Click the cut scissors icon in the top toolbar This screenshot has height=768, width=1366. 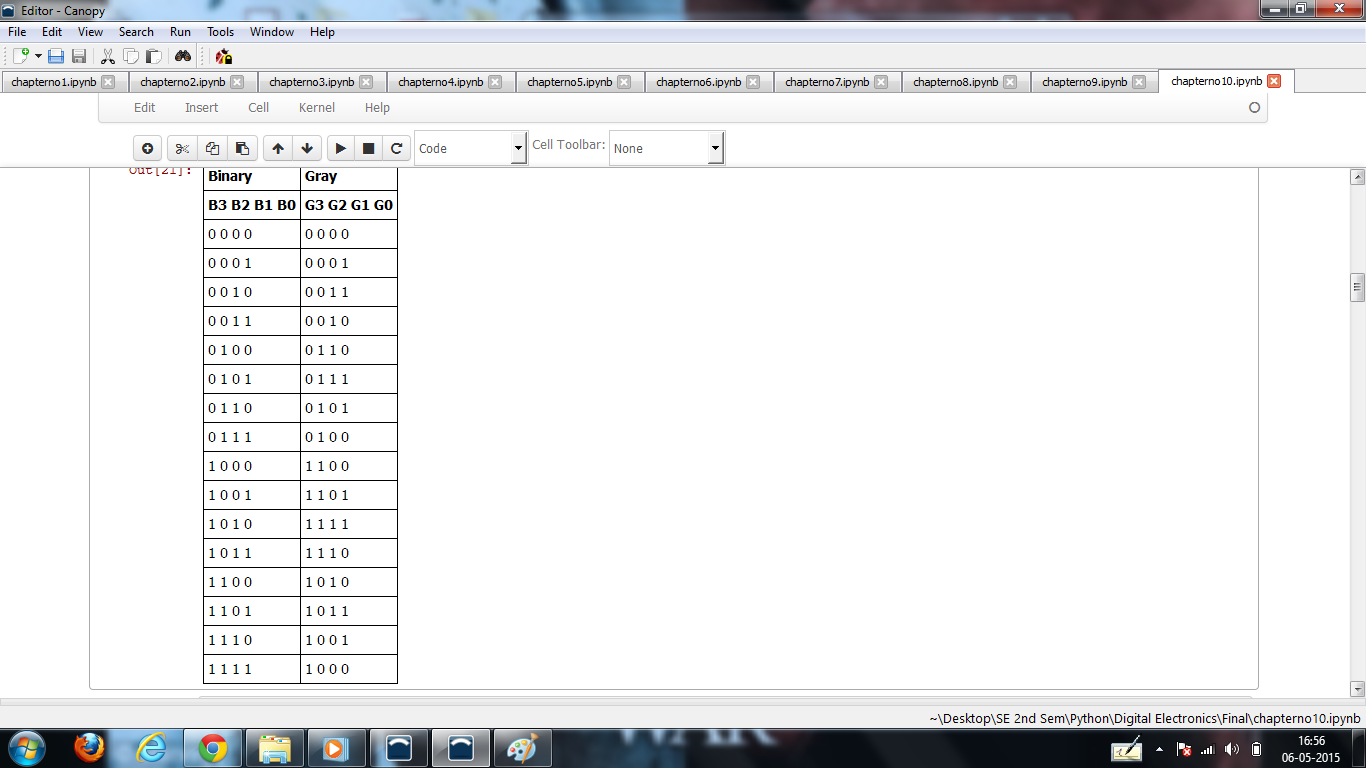coord(107,56)
